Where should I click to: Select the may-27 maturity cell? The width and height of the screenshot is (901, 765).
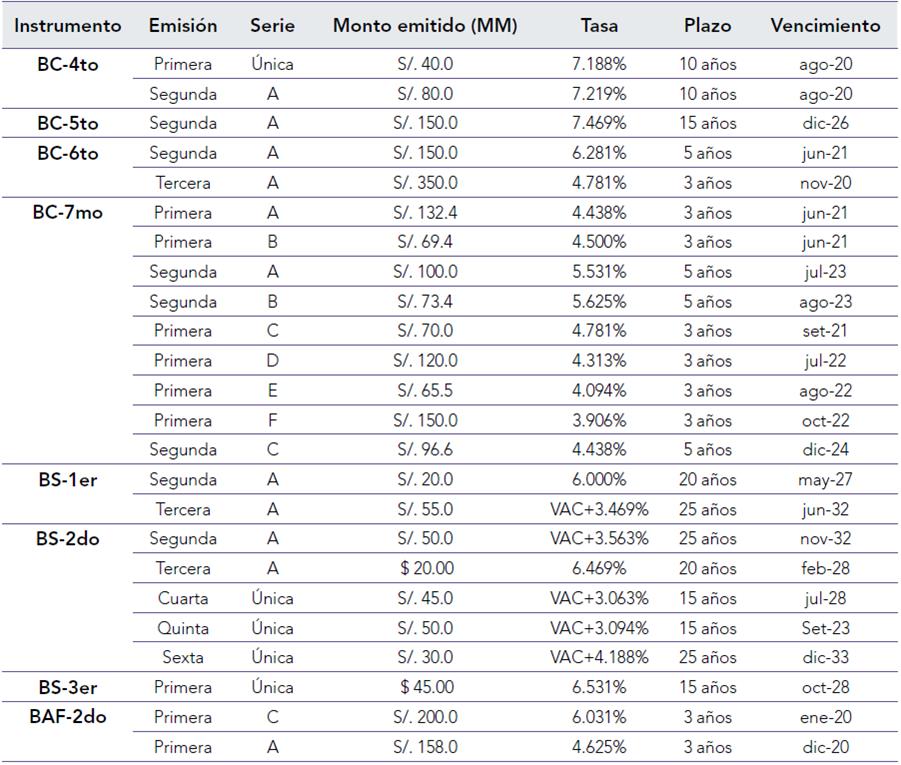coord(825,480)
